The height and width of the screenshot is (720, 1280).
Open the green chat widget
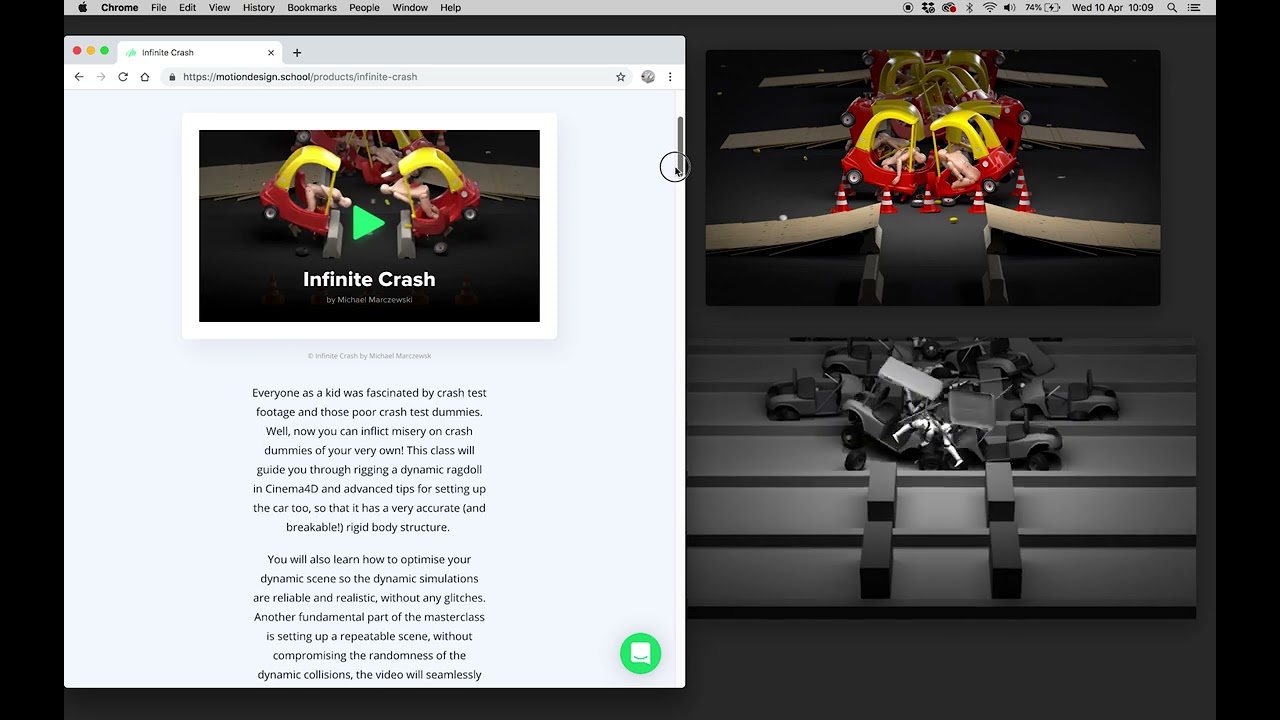(640, 653)
